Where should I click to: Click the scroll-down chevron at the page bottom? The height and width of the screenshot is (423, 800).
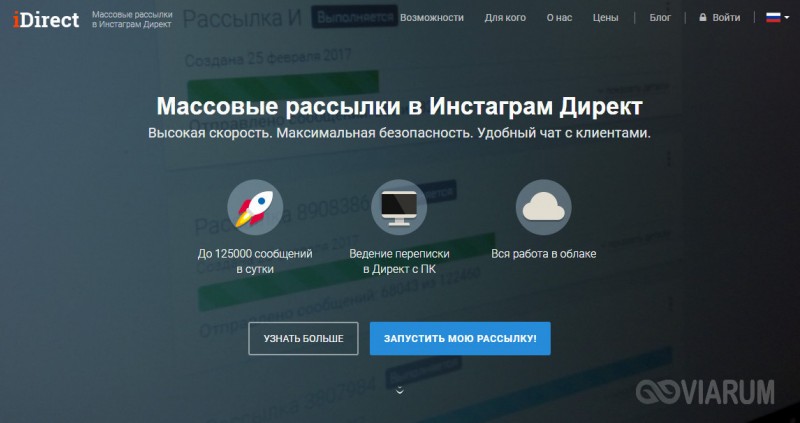[x=399, y=390]
